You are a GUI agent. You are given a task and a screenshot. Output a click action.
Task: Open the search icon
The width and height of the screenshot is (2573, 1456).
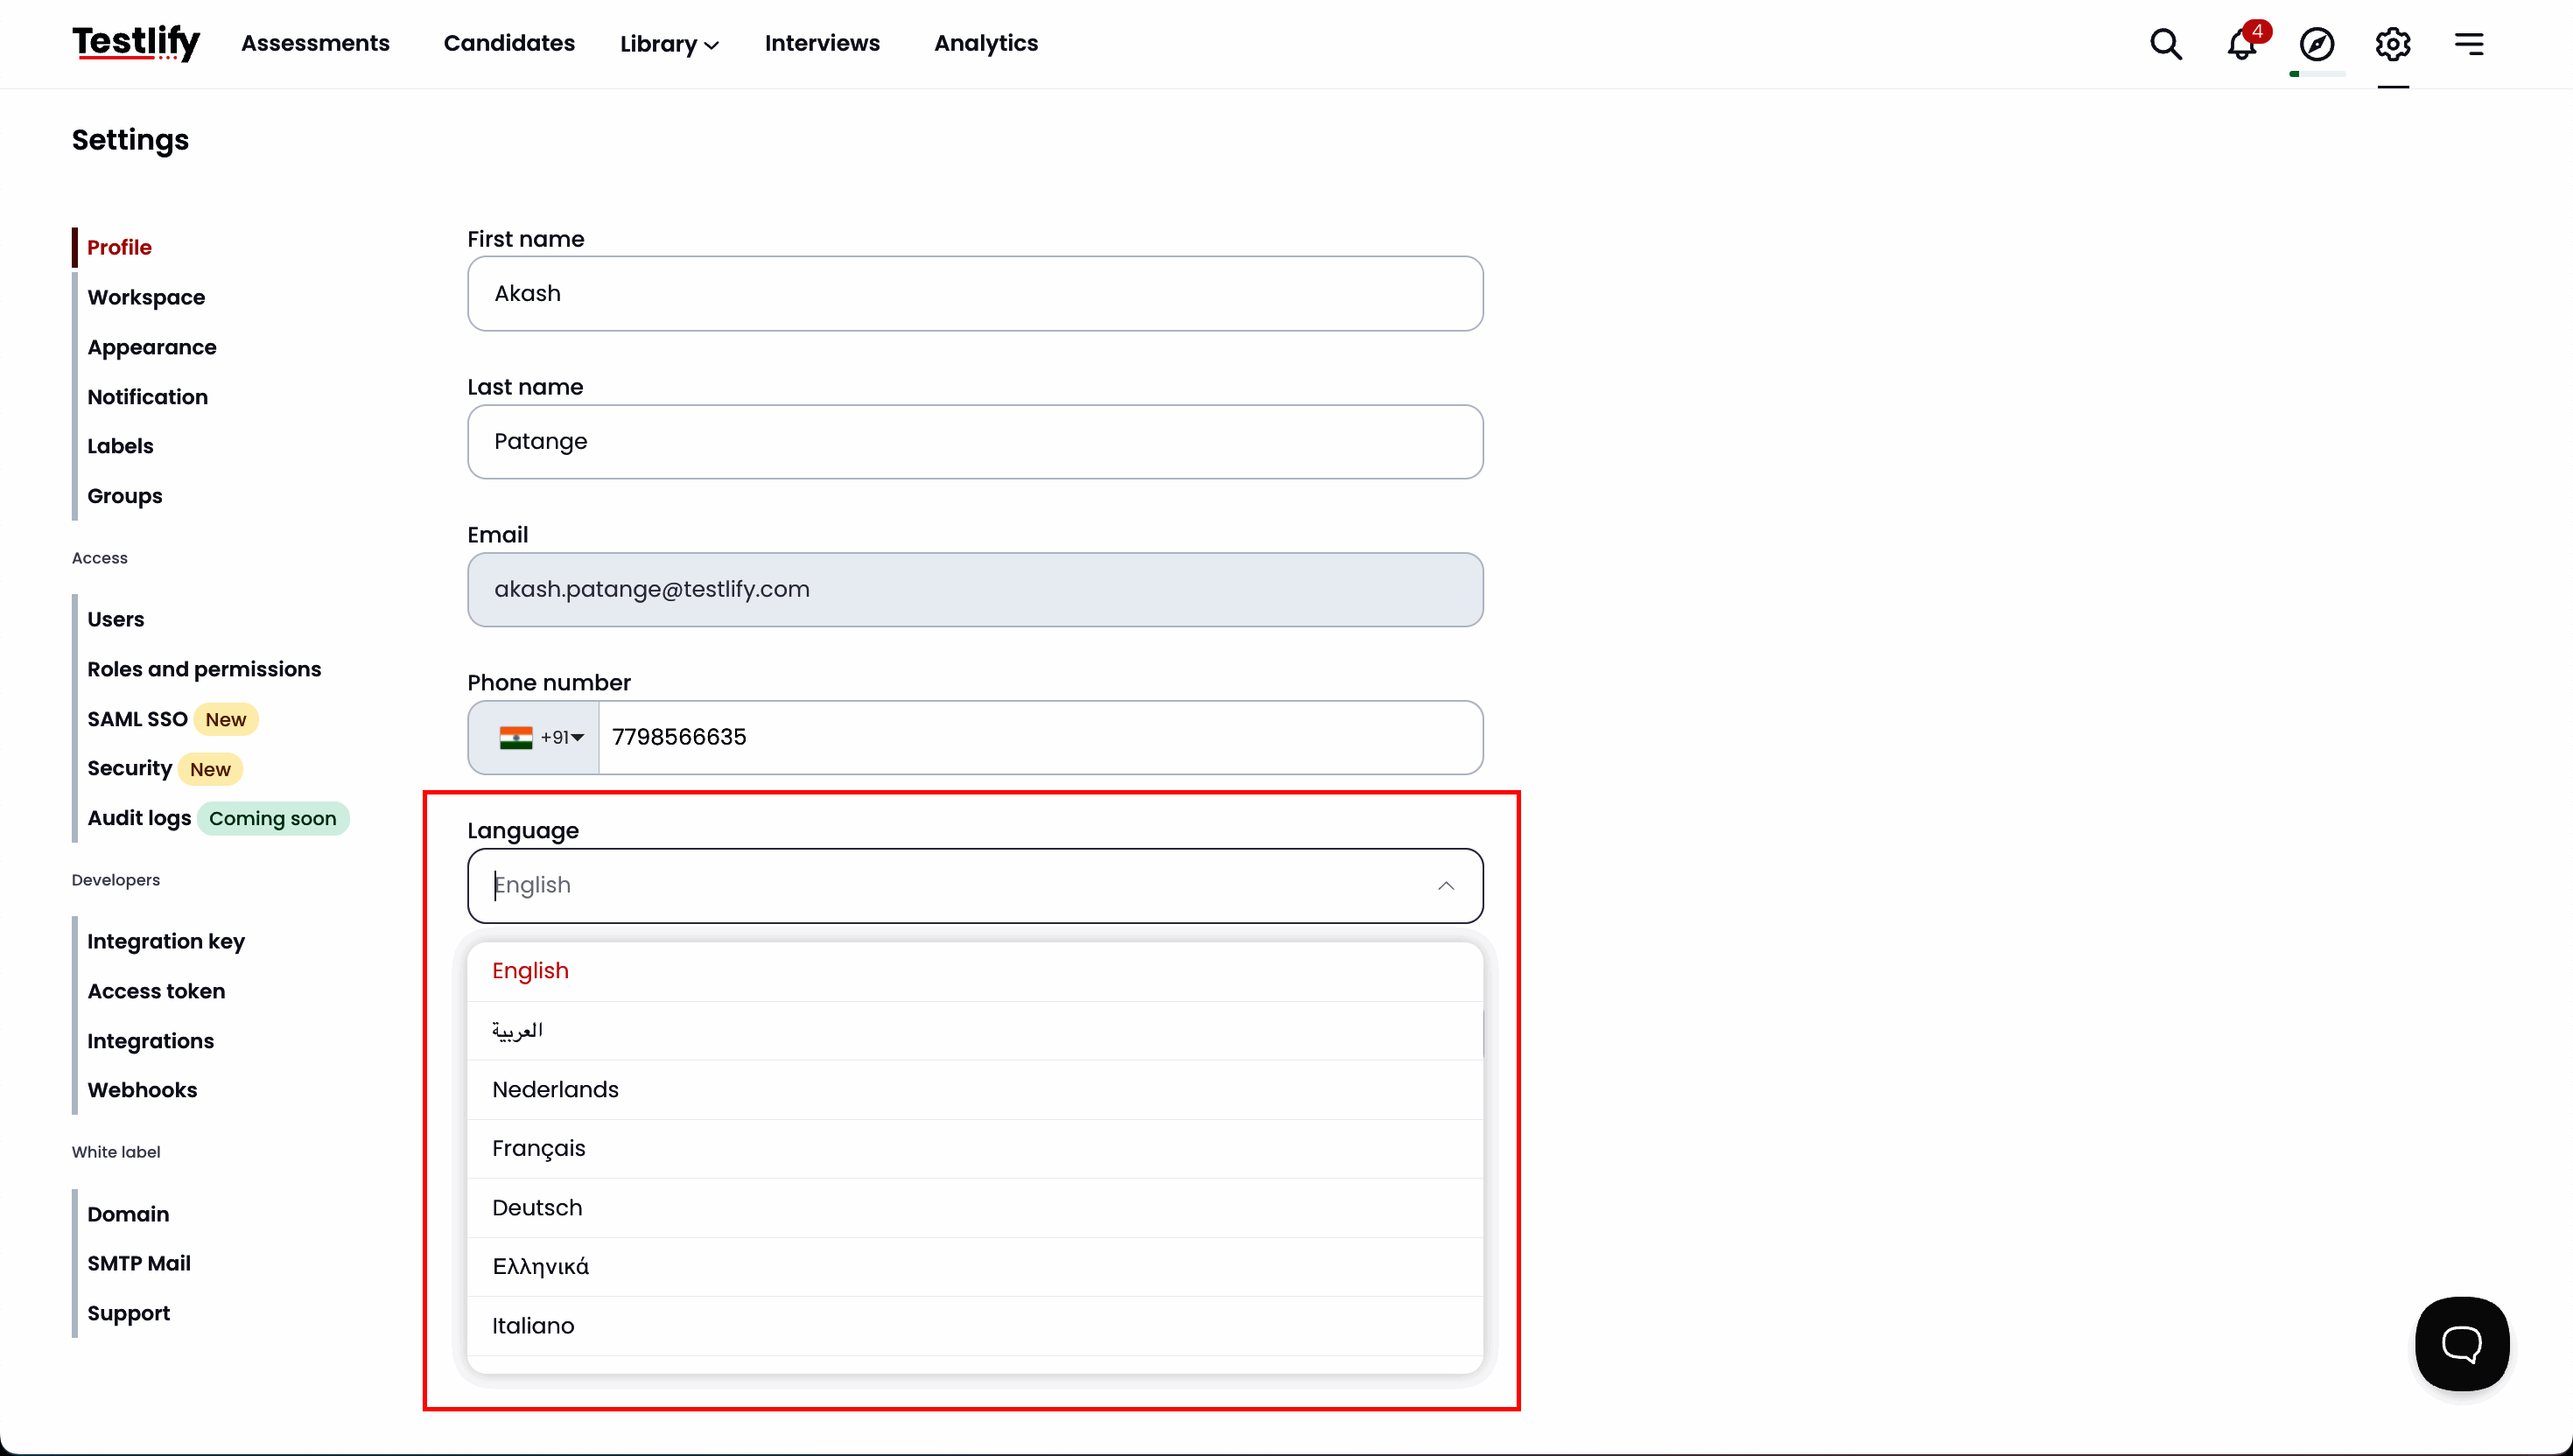click(2166, 44)
